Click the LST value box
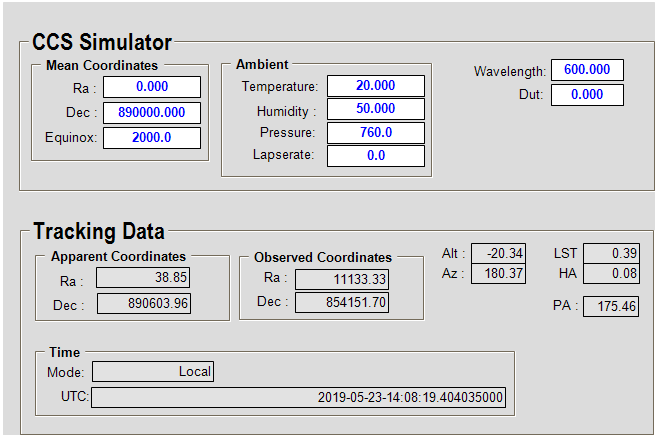 (x=611, y=254)
